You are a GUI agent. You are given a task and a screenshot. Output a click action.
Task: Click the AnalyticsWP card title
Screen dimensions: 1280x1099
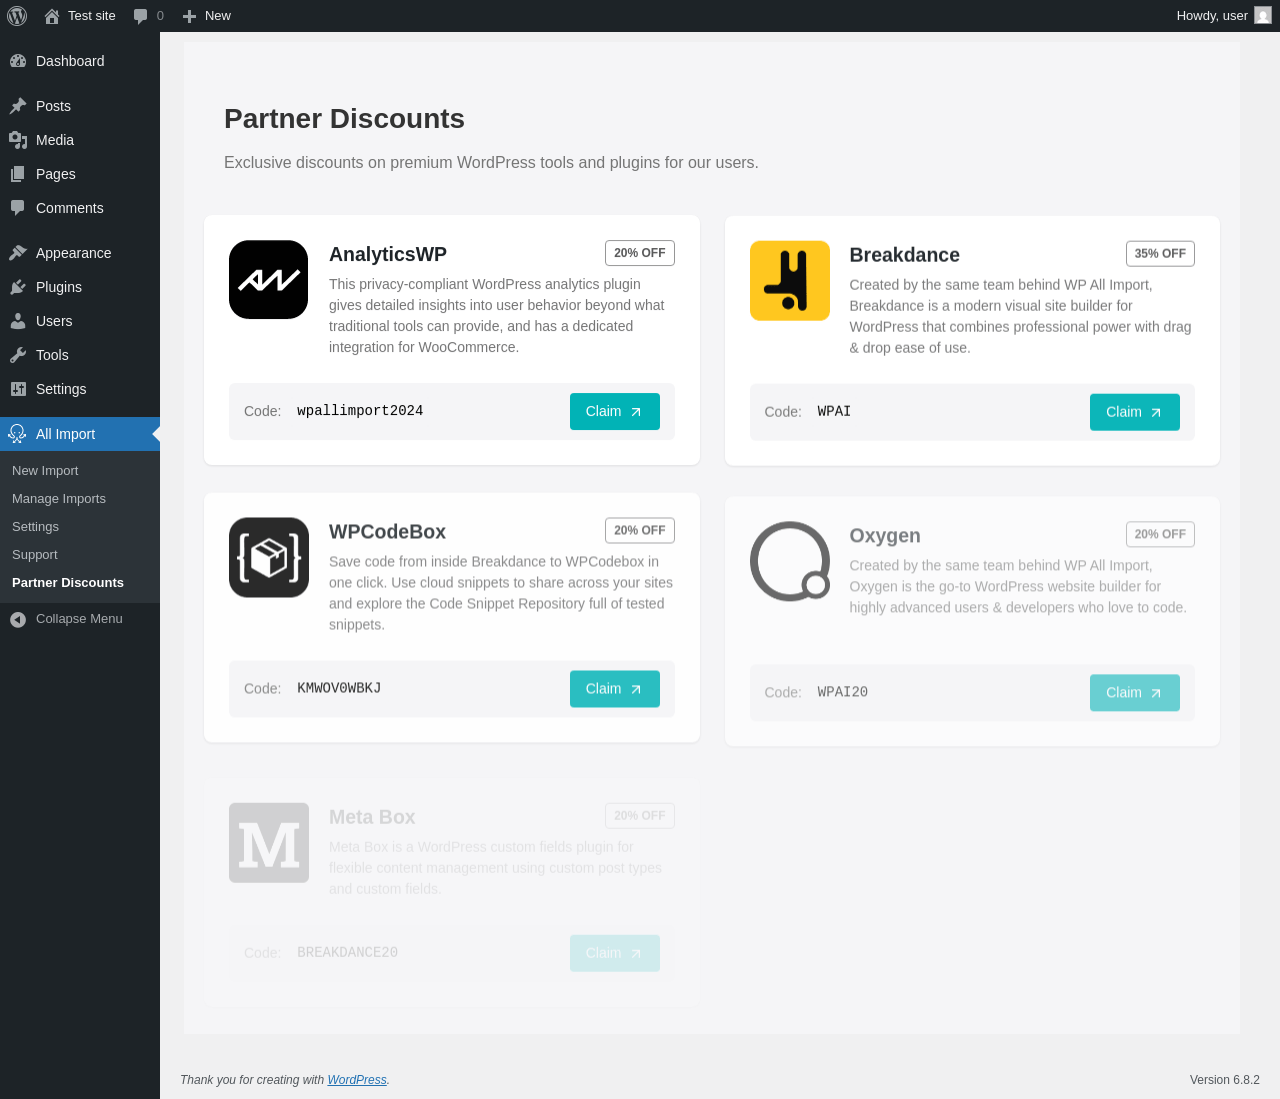coord(388,254)
